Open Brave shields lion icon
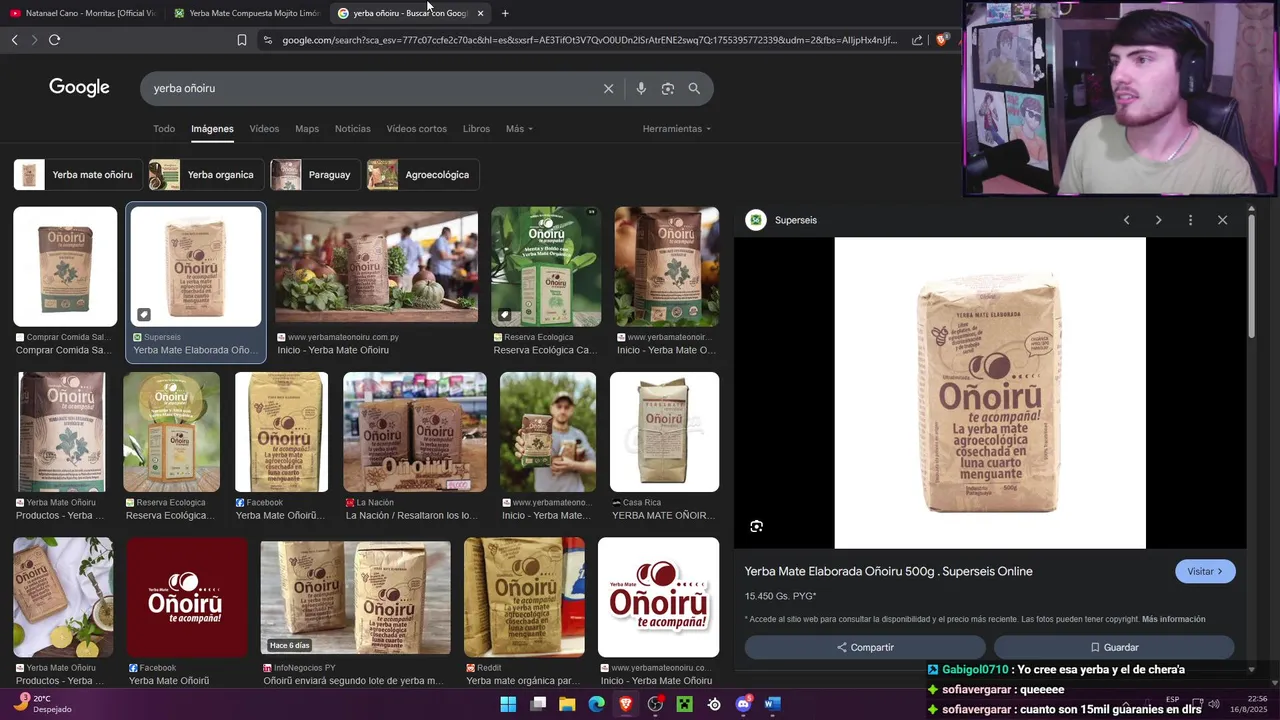1280x720 pixels. (x=941, y=40)
